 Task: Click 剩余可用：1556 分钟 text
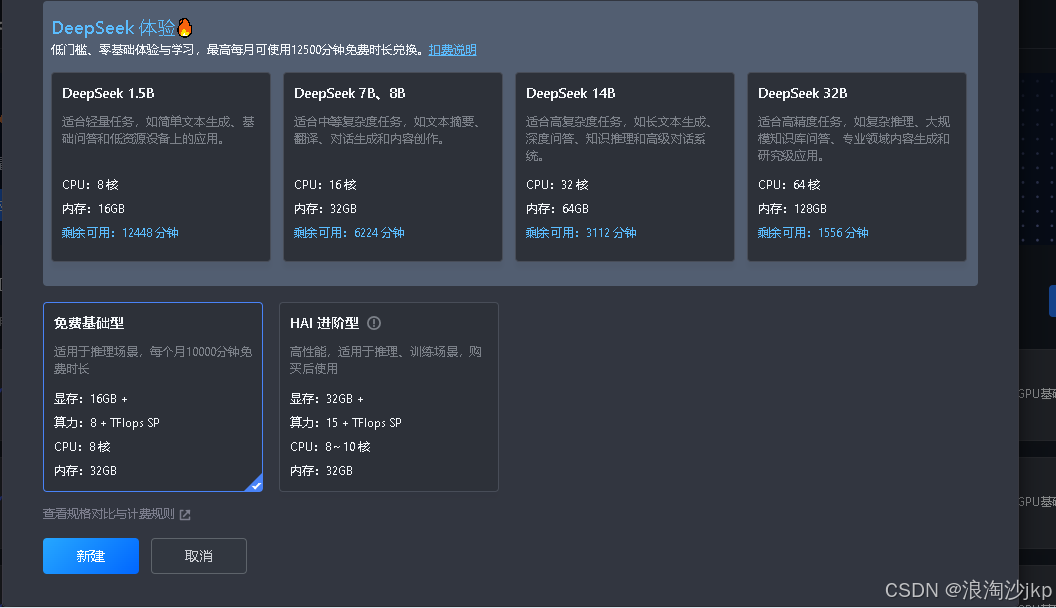tap(813, 233)
